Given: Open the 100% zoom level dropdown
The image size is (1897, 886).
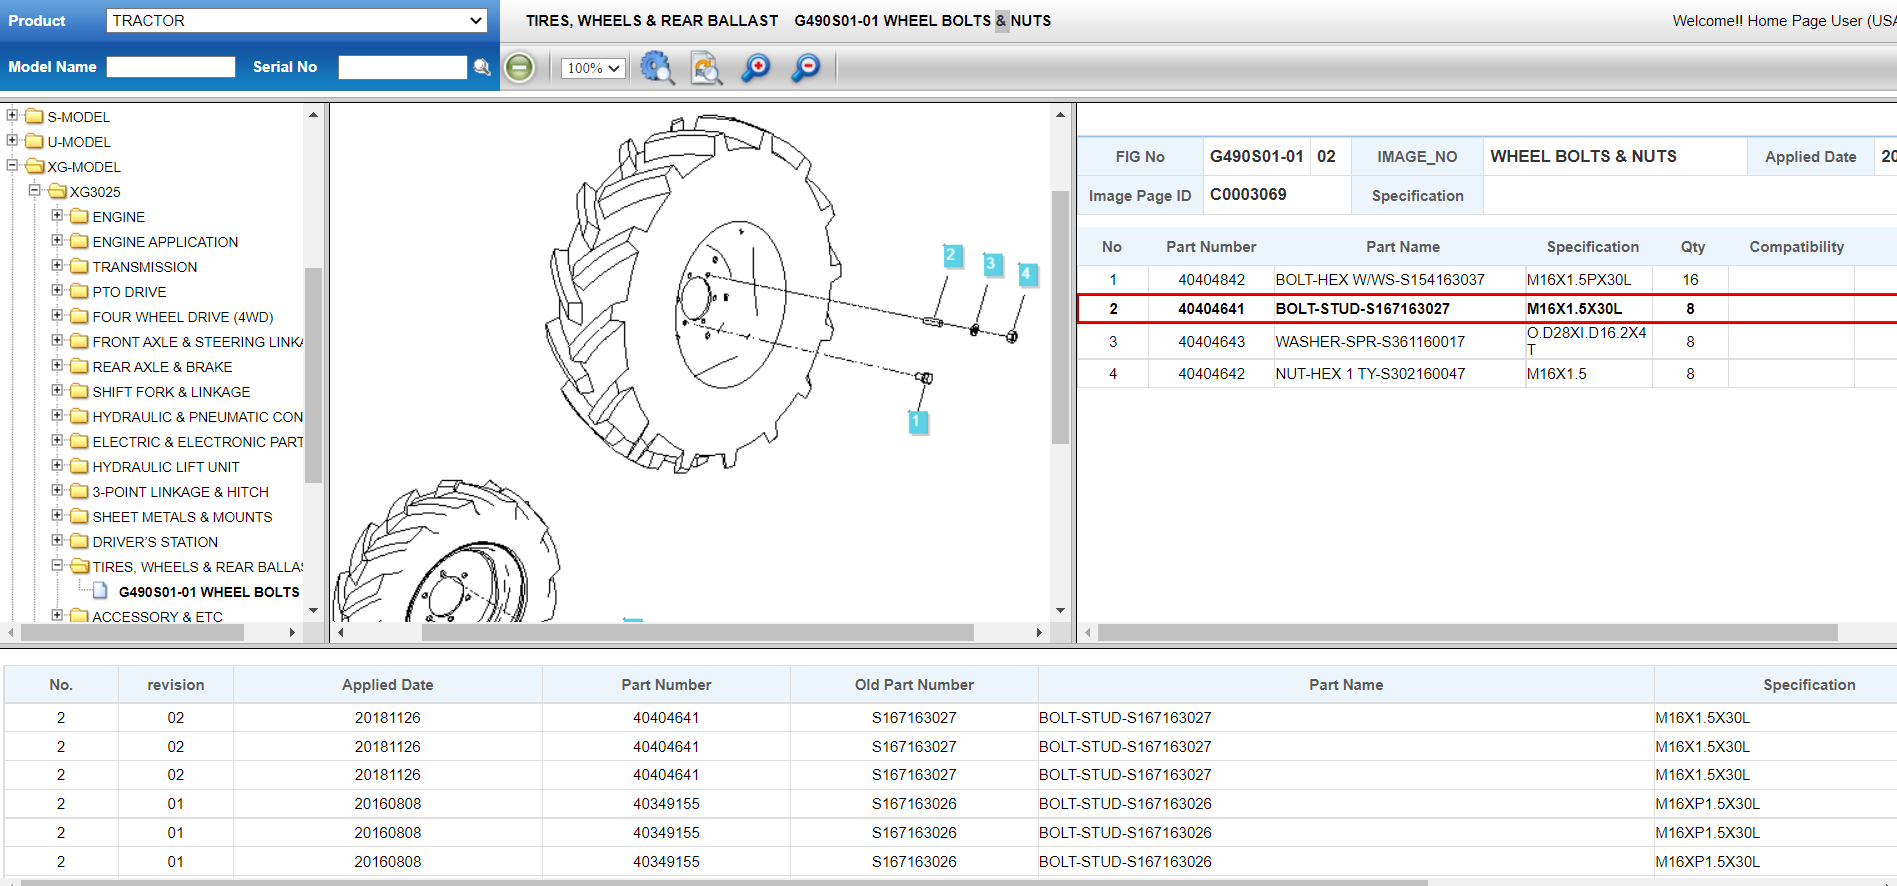Looking at the screenshot, I should (x=593, y=68).
